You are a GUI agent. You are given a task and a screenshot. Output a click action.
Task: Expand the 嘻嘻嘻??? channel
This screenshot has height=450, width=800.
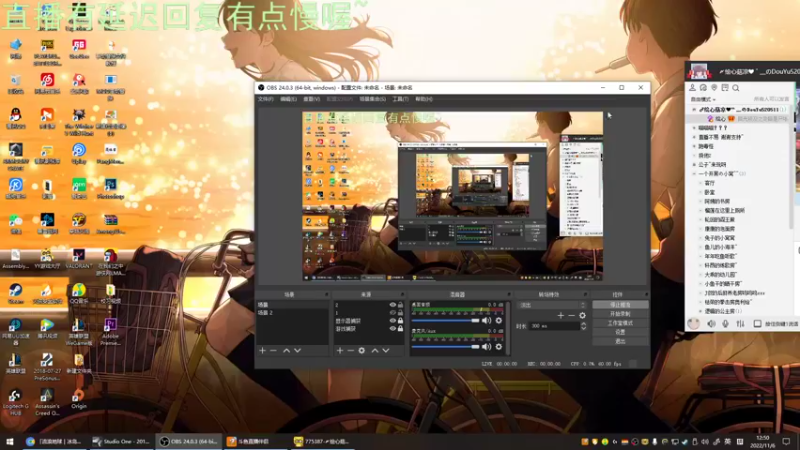pos(694,128)
